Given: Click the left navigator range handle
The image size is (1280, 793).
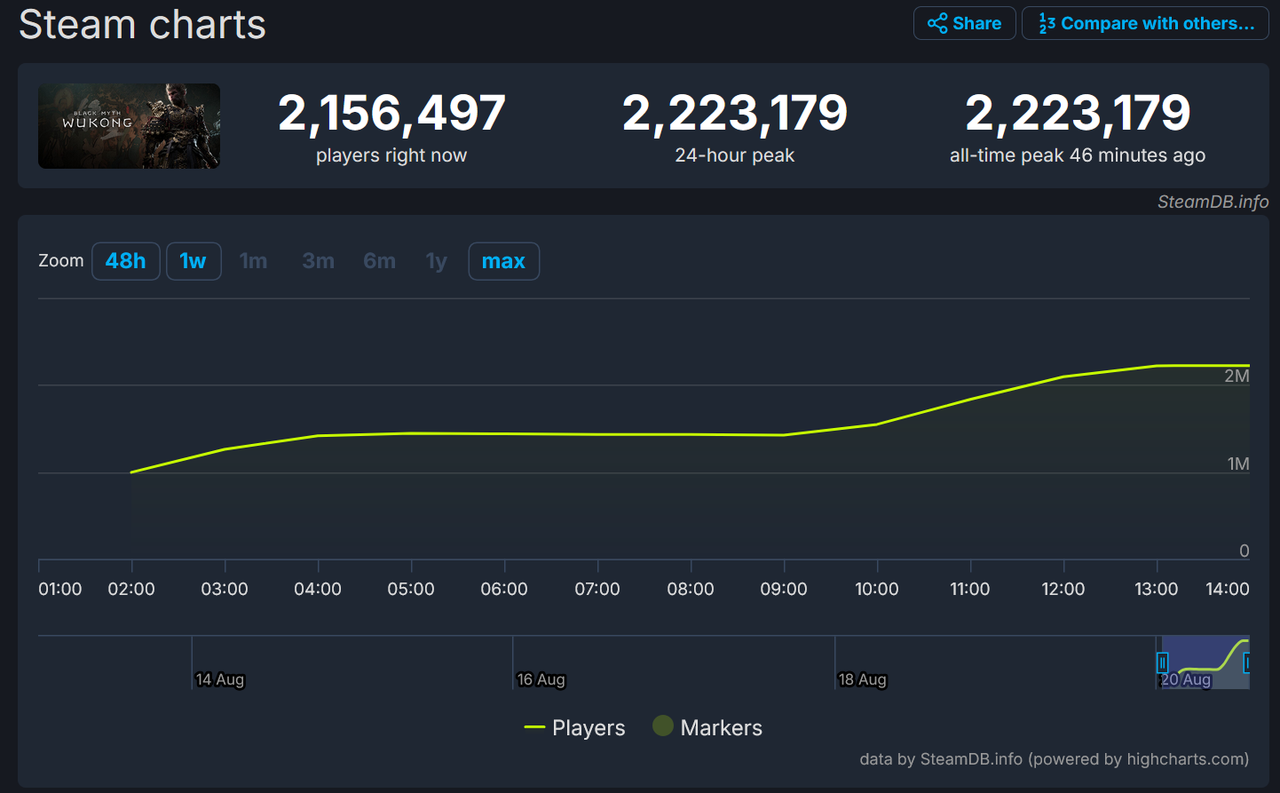Looking at the screenshot, I should tap(1162, 663).
